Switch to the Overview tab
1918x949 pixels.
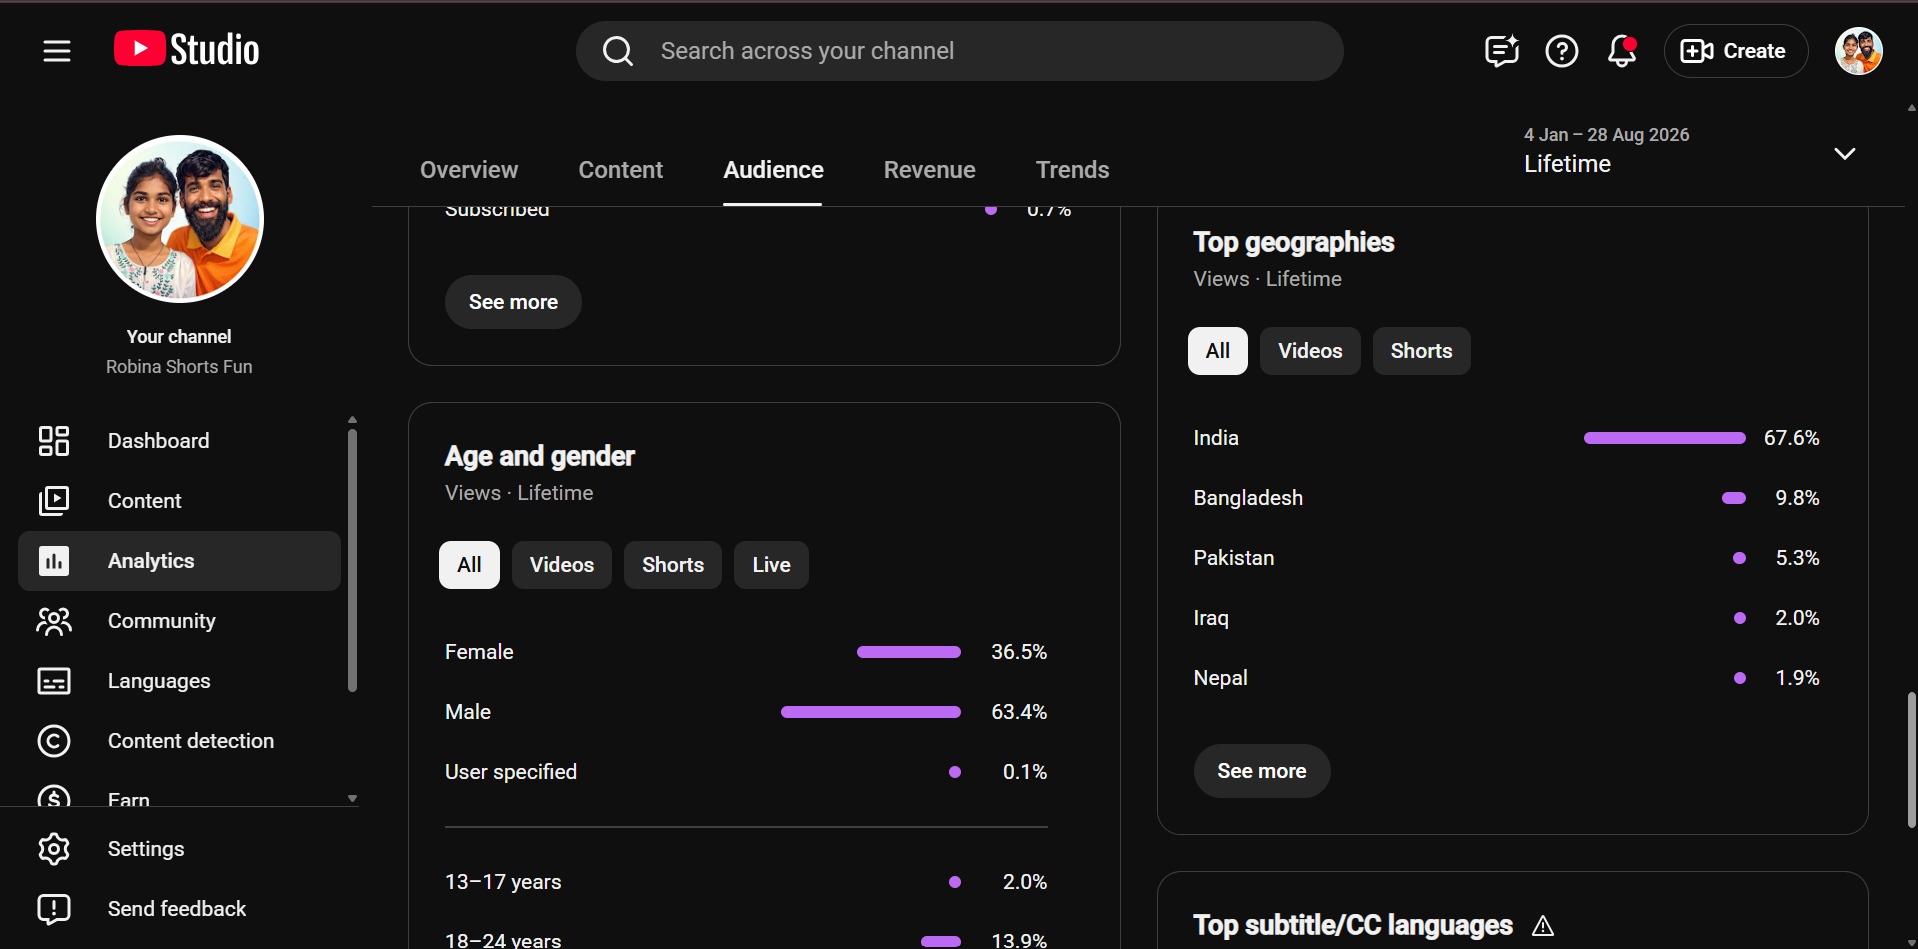(469, 170)
